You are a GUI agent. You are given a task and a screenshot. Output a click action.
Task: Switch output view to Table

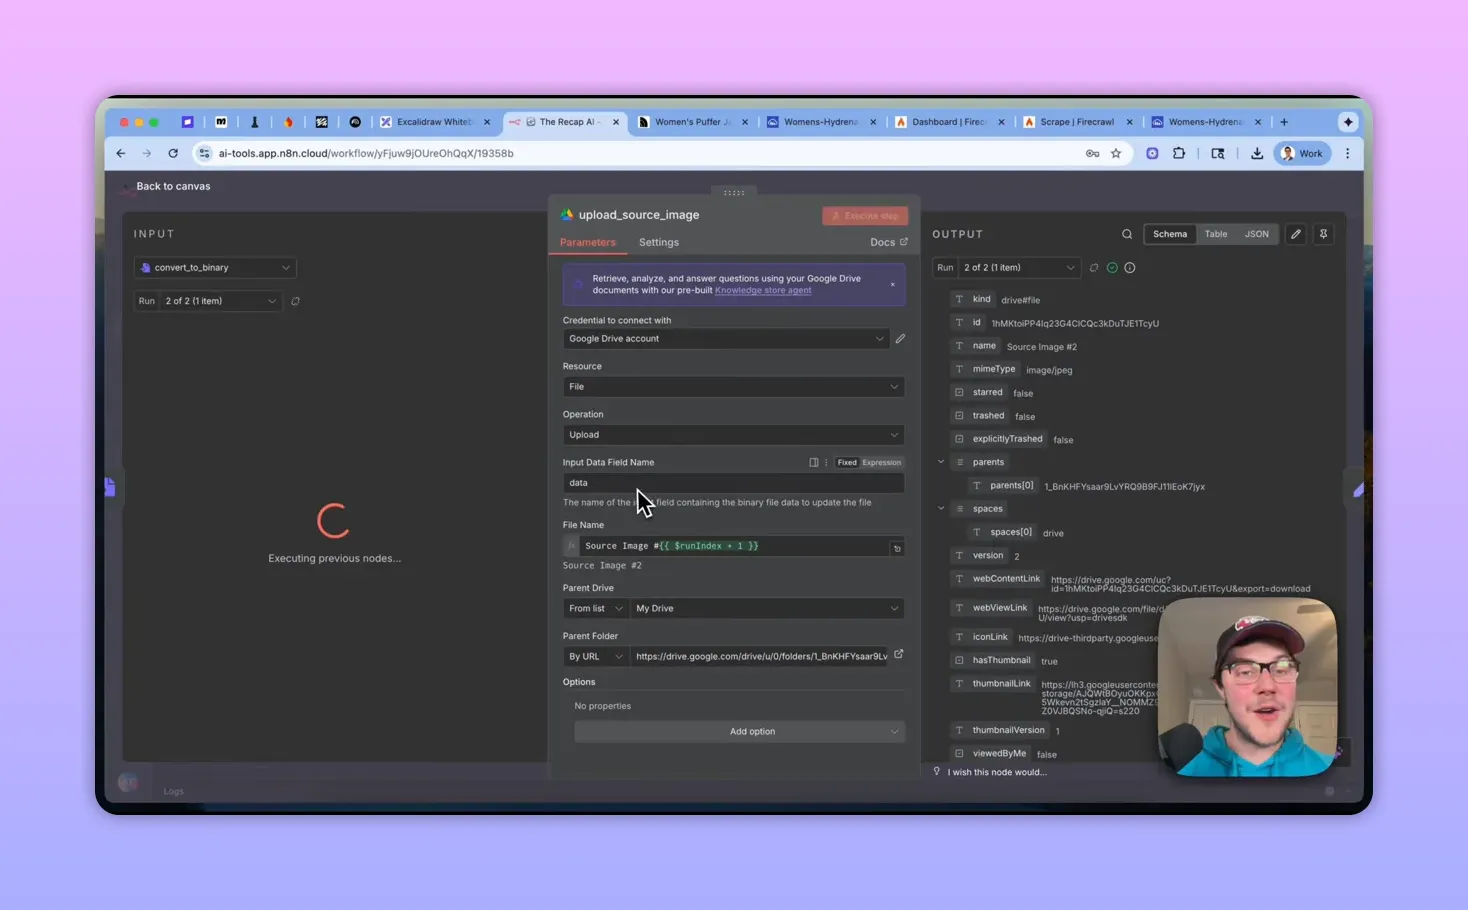click(1215, 234)
